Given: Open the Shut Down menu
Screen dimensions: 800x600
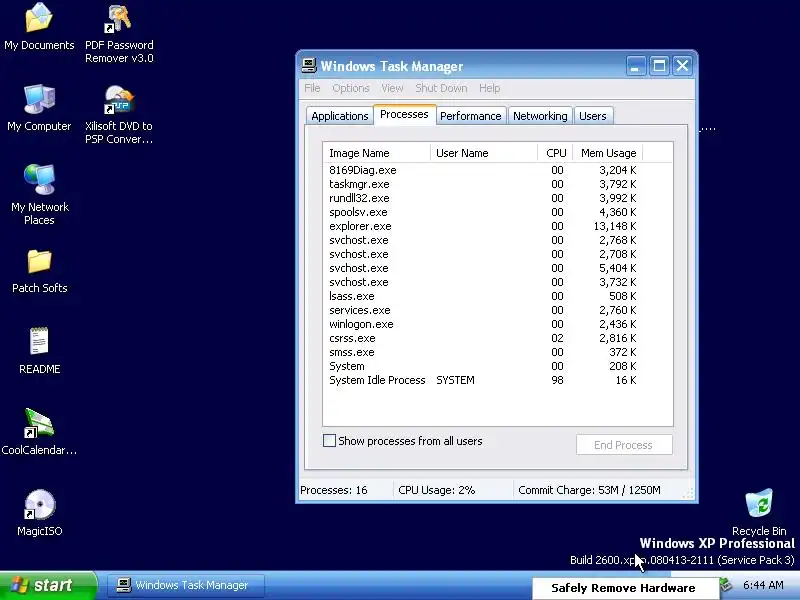Looking at the screenshot, I should [441, 88].
